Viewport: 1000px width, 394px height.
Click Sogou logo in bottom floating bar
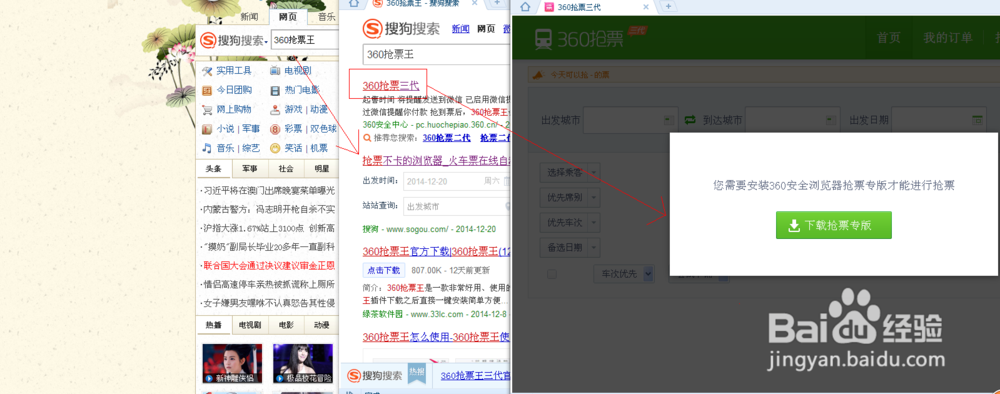pyautogui.click(x=354, y=376)
